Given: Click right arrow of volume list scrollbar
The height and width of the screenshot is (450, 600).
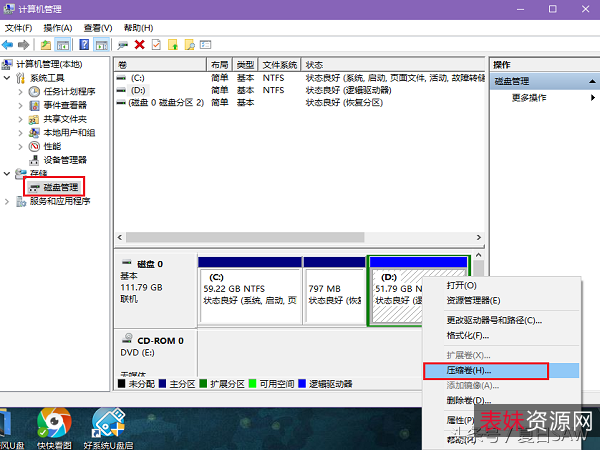Looking at the screenshot, I should (478, 238).
